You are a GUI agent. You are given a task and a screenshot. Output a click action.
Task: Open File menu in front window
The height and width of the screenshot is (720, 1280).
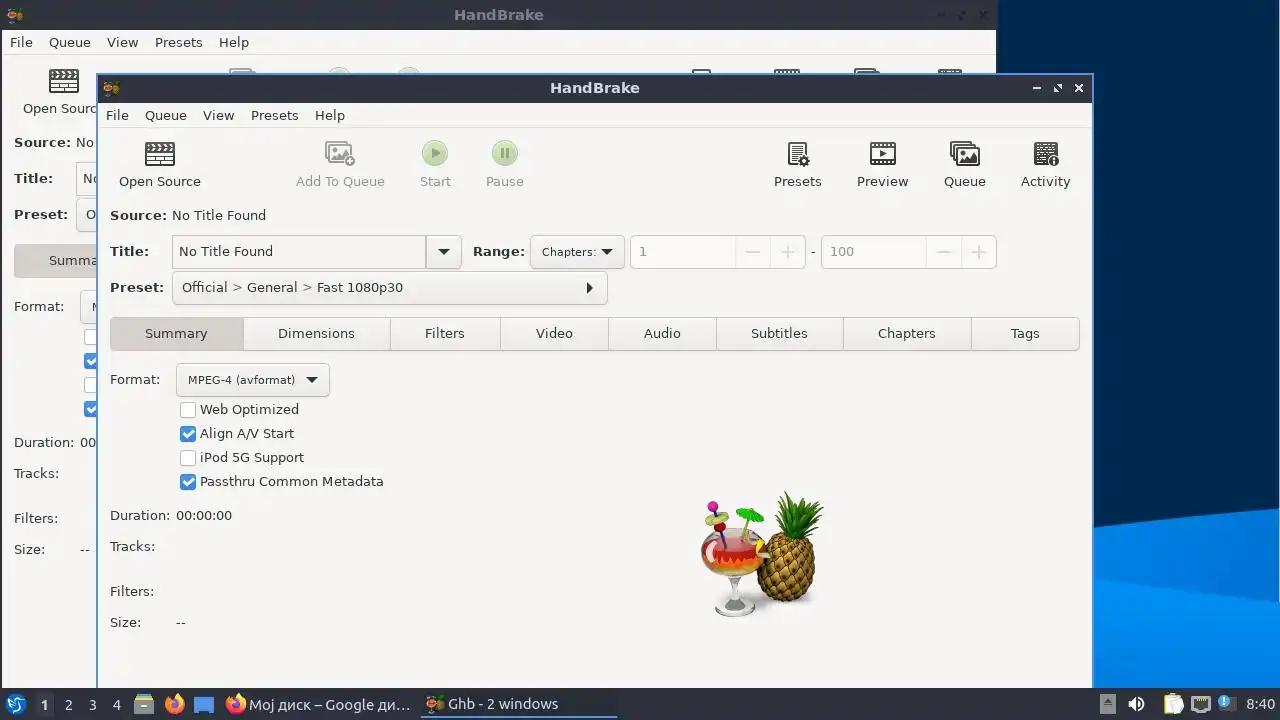coord(117,115)
